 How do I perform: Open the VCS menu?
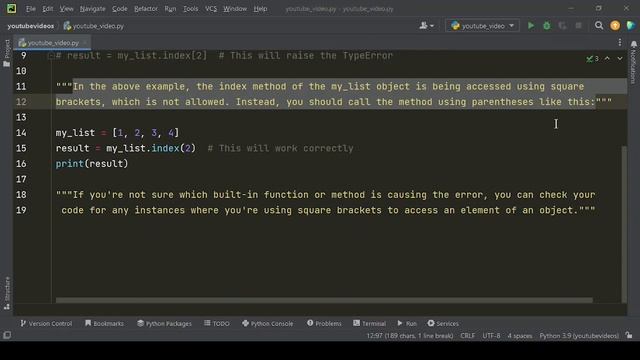point(211,9)
